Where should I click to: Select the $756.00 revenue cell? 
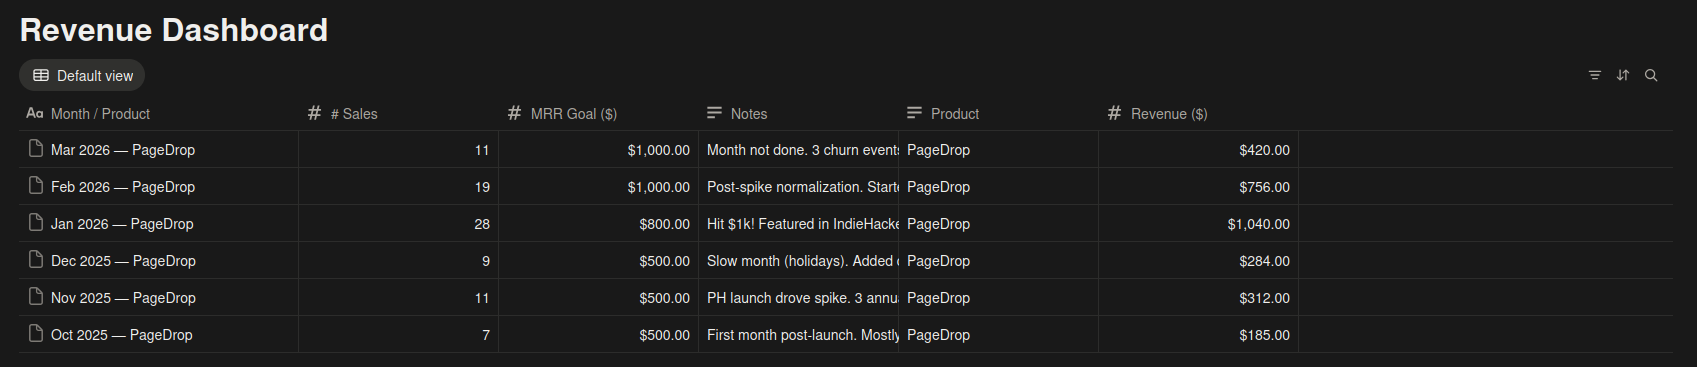1198,187
